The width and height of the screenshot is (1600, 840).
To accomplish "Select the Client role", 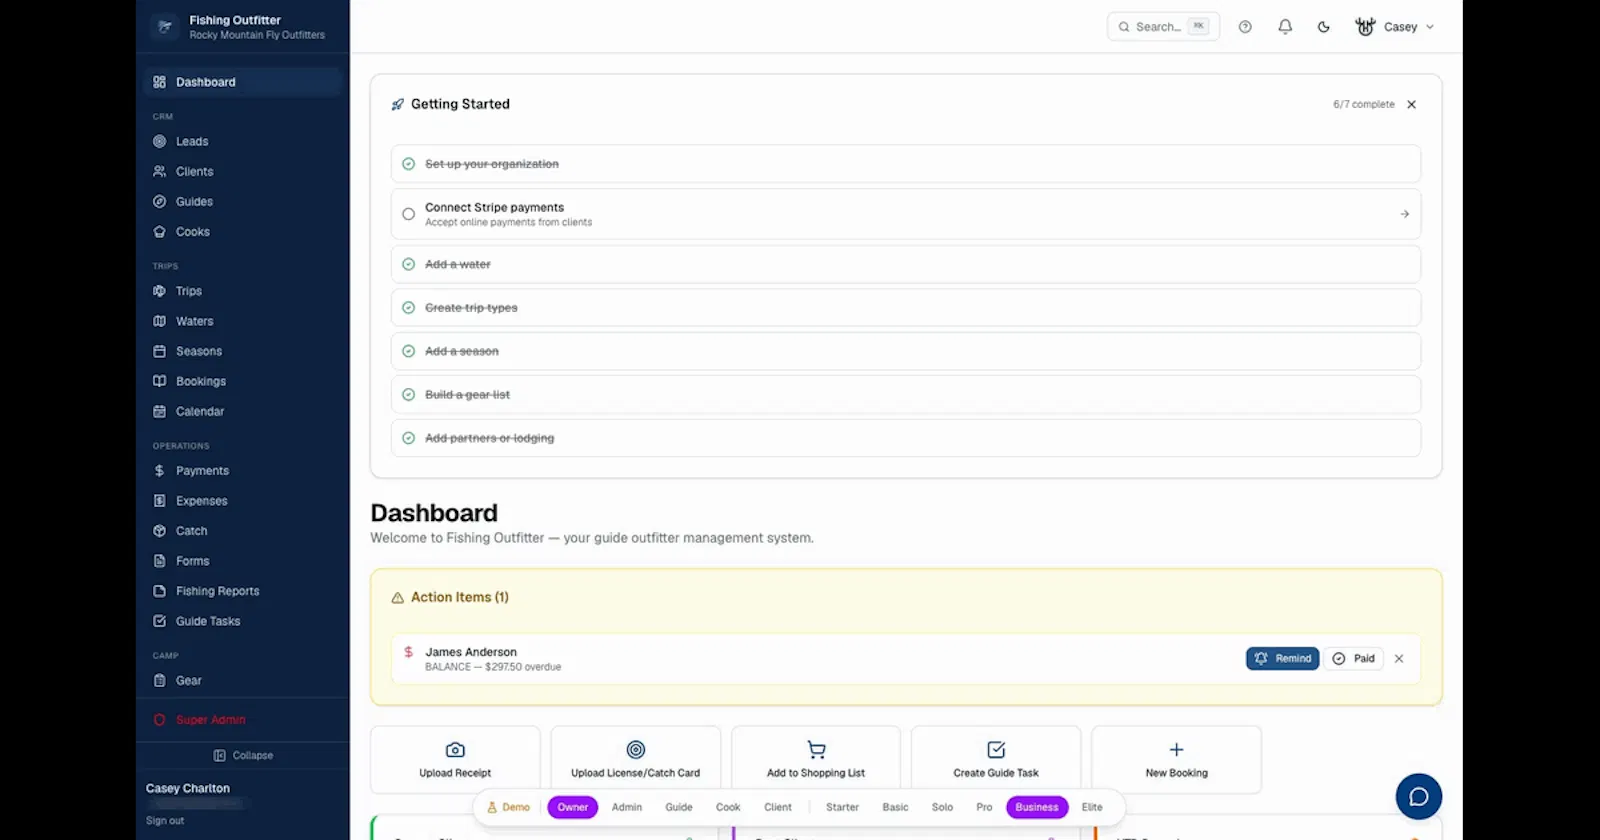I will pyautogui.click(x=778, y=807).
